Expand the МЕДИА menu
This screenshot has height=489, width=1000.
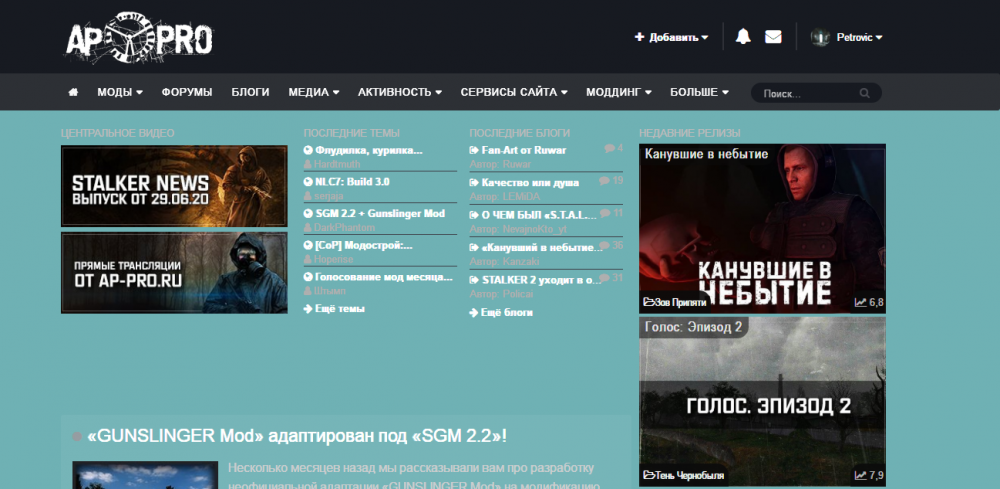[314, 92]
